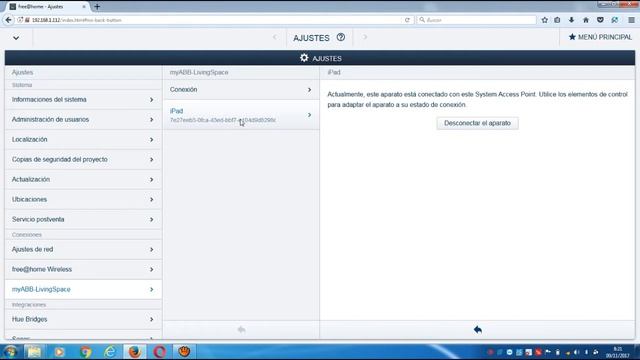Image resolution: width=640 pixels, height=360 pixels.
Task: Expand the top-left collapse chevron
Action: [x=16, y=38]
